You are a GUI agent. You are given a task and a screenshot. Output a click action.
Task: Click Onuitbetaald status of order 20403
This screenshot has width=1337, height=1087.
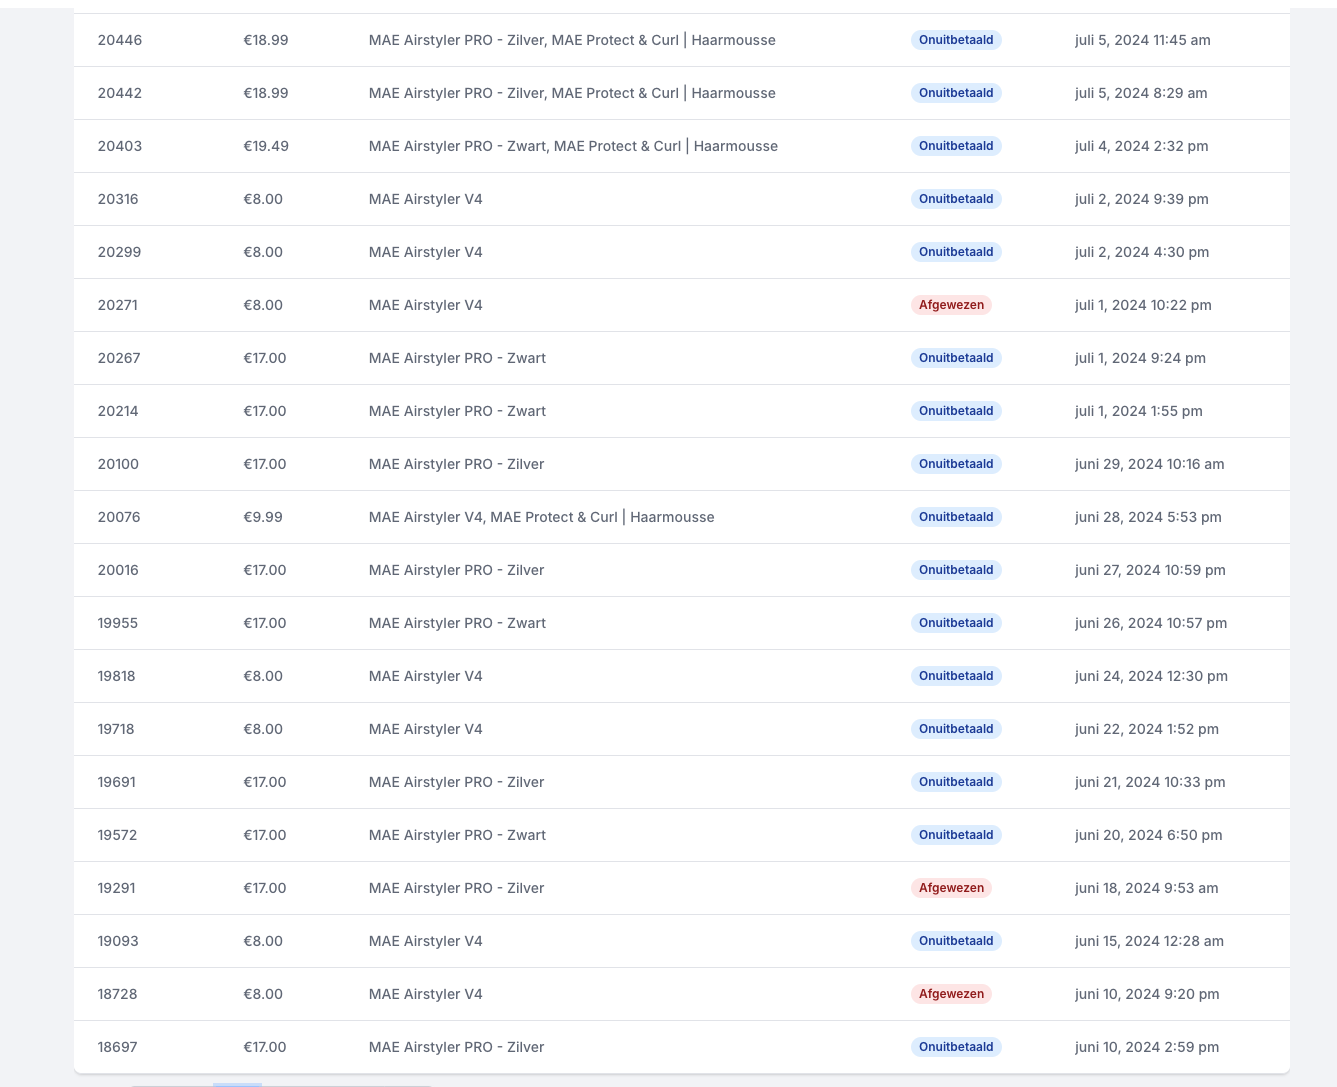pyautogui.click(x=956, y=146)
